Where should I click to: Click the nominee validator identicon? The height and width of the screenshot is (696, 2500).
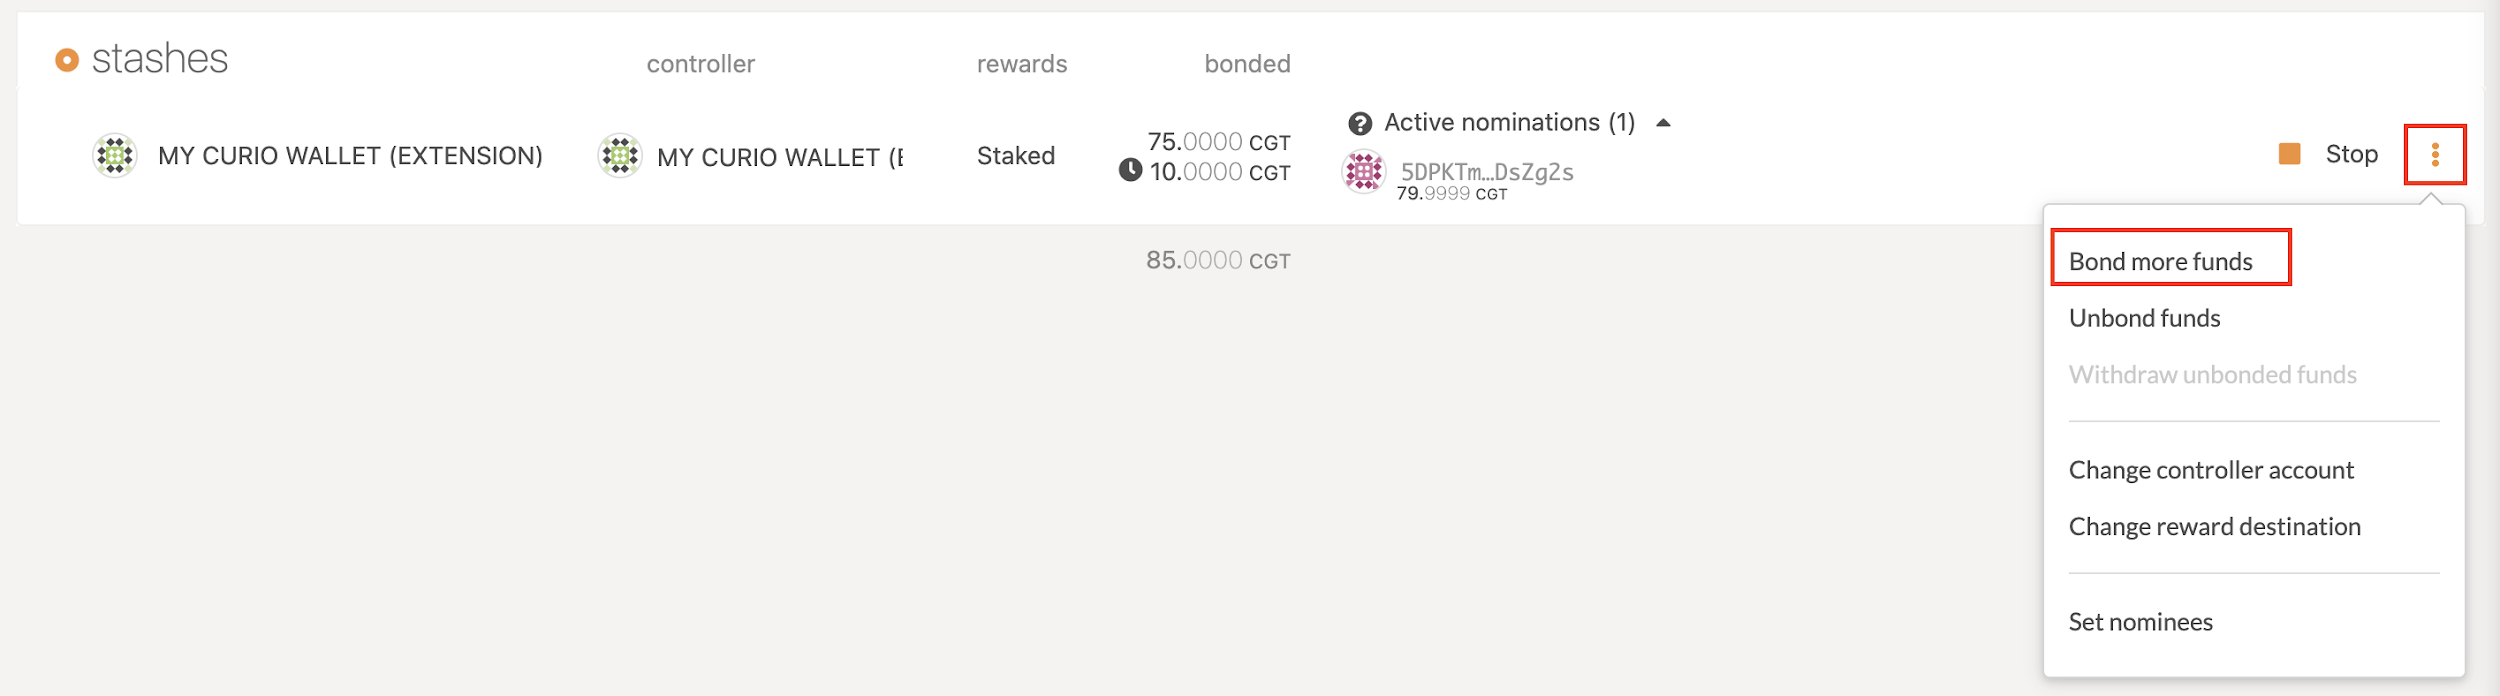click(x=1363, y=172)
